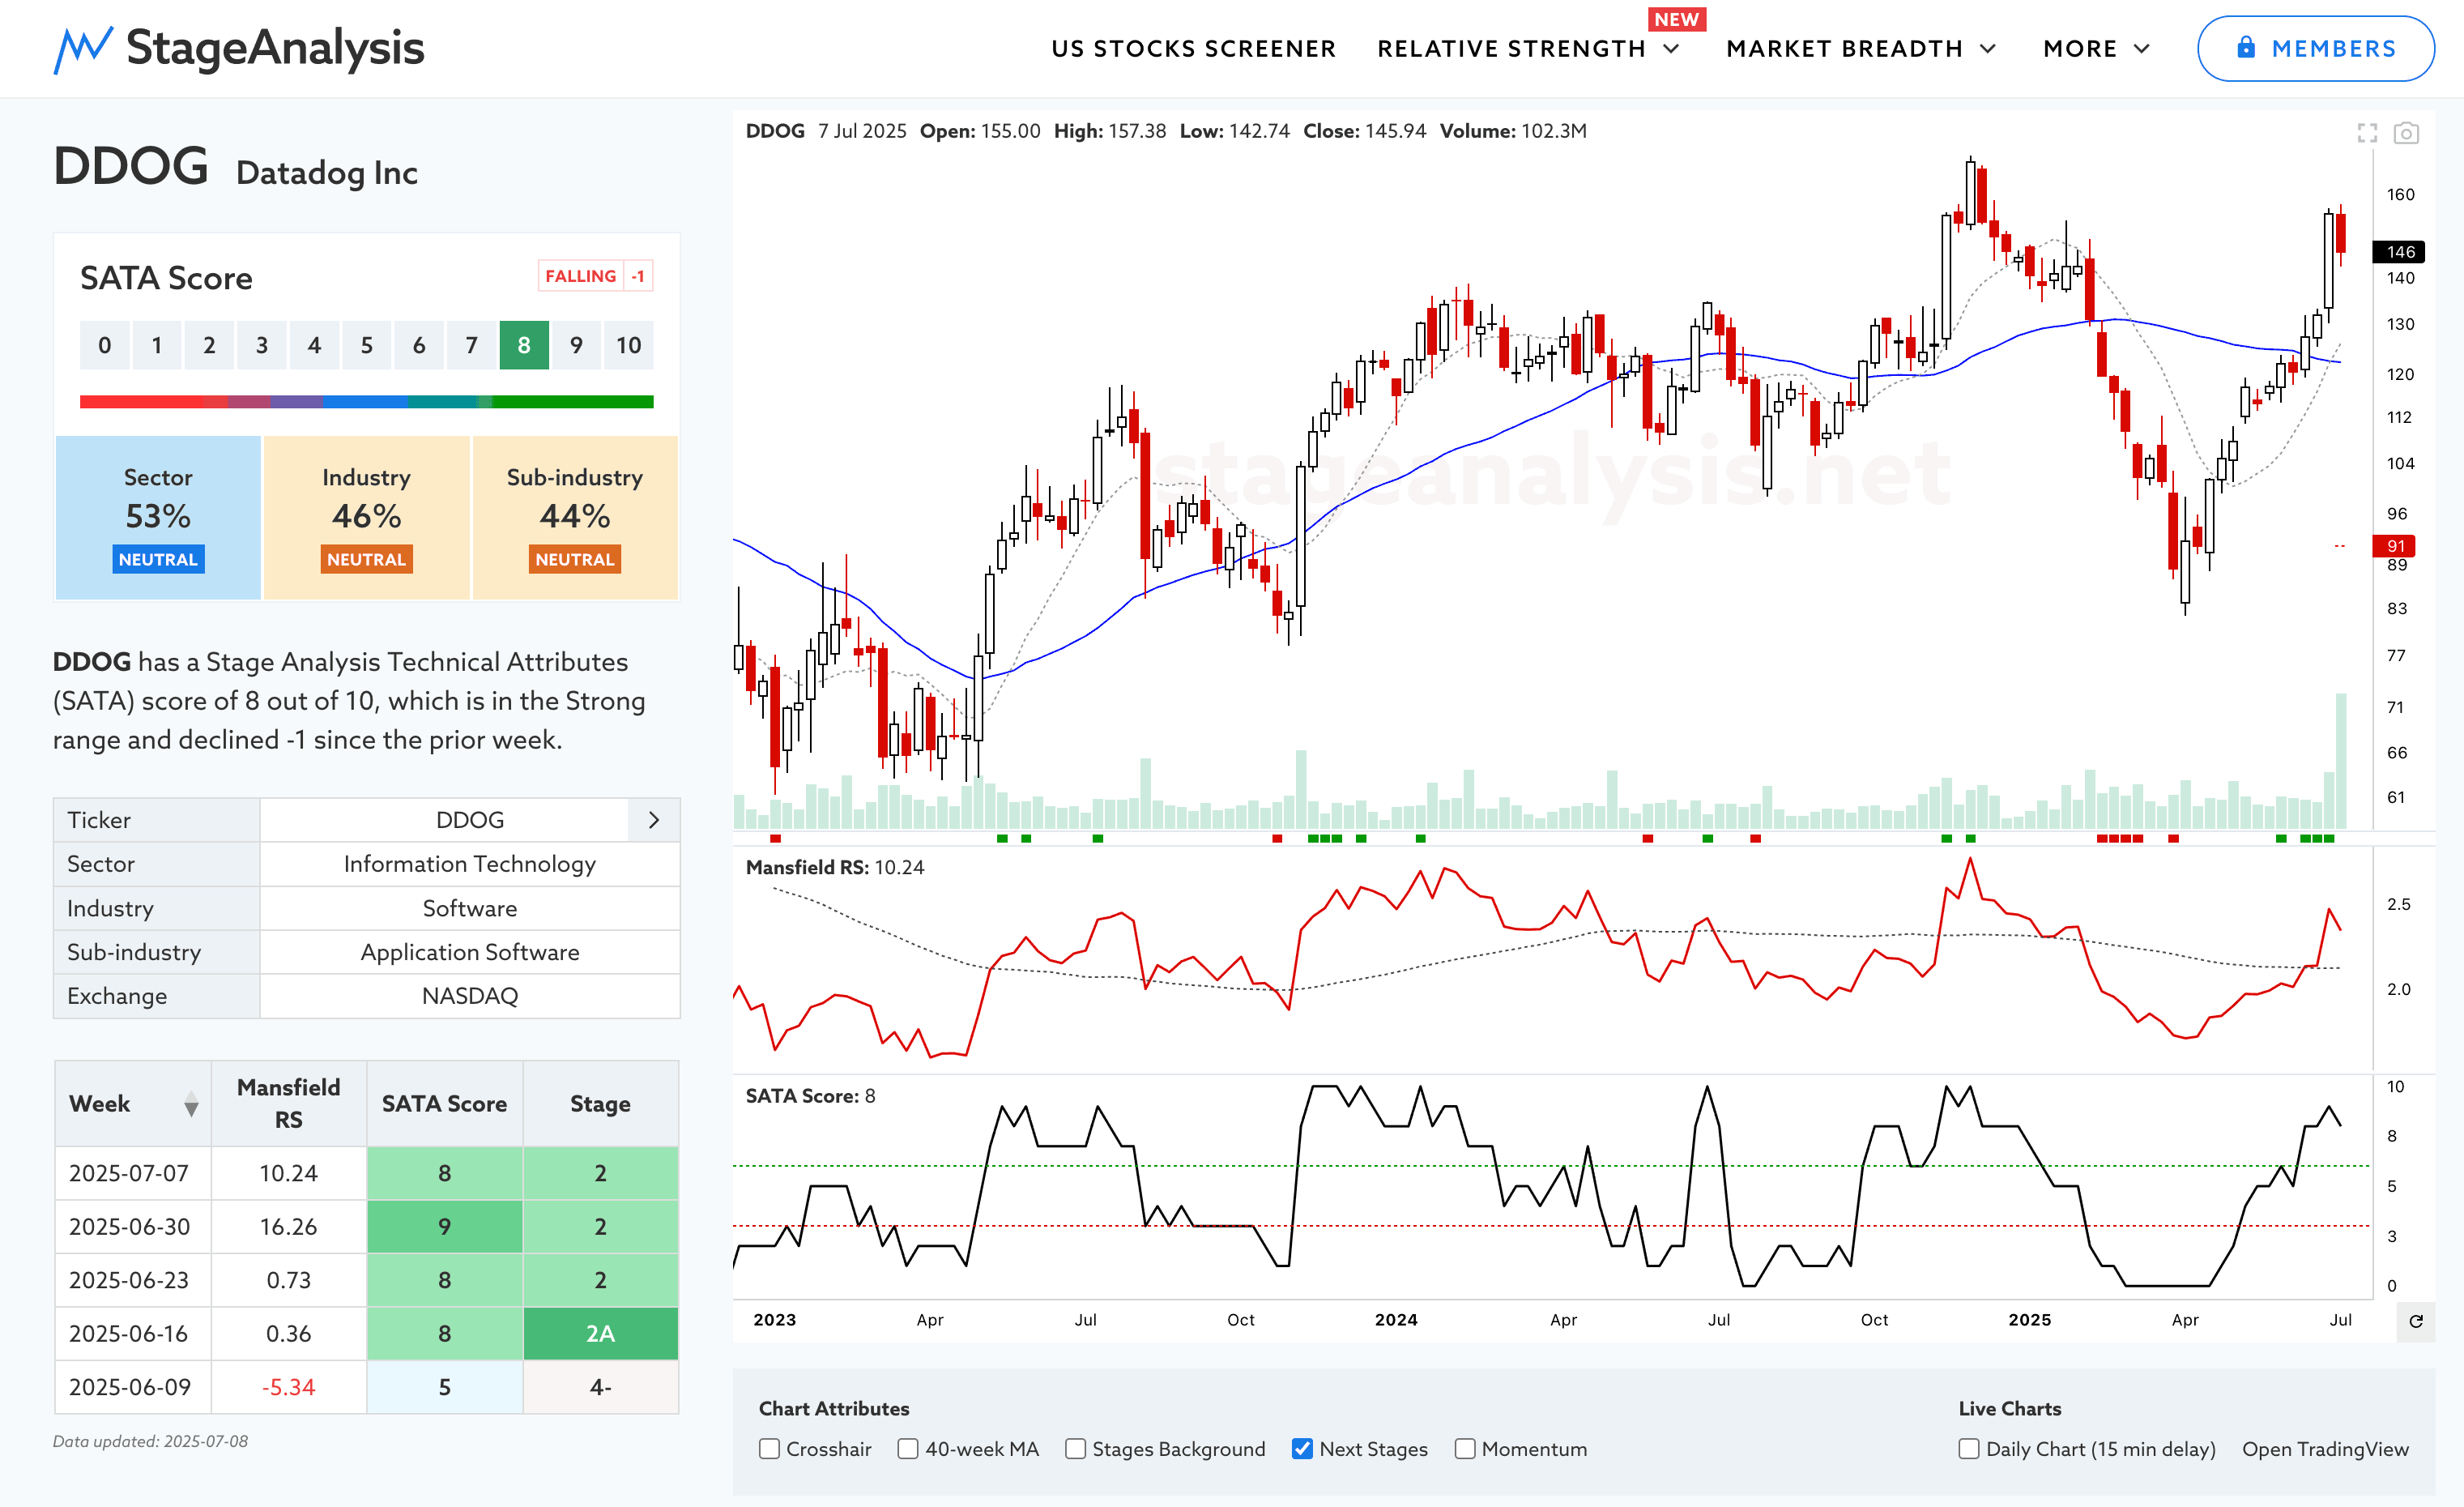The image size is (2464, 1507).
Task: Click the 2025-06-16 week cell
Action: tap(133, 1334)
